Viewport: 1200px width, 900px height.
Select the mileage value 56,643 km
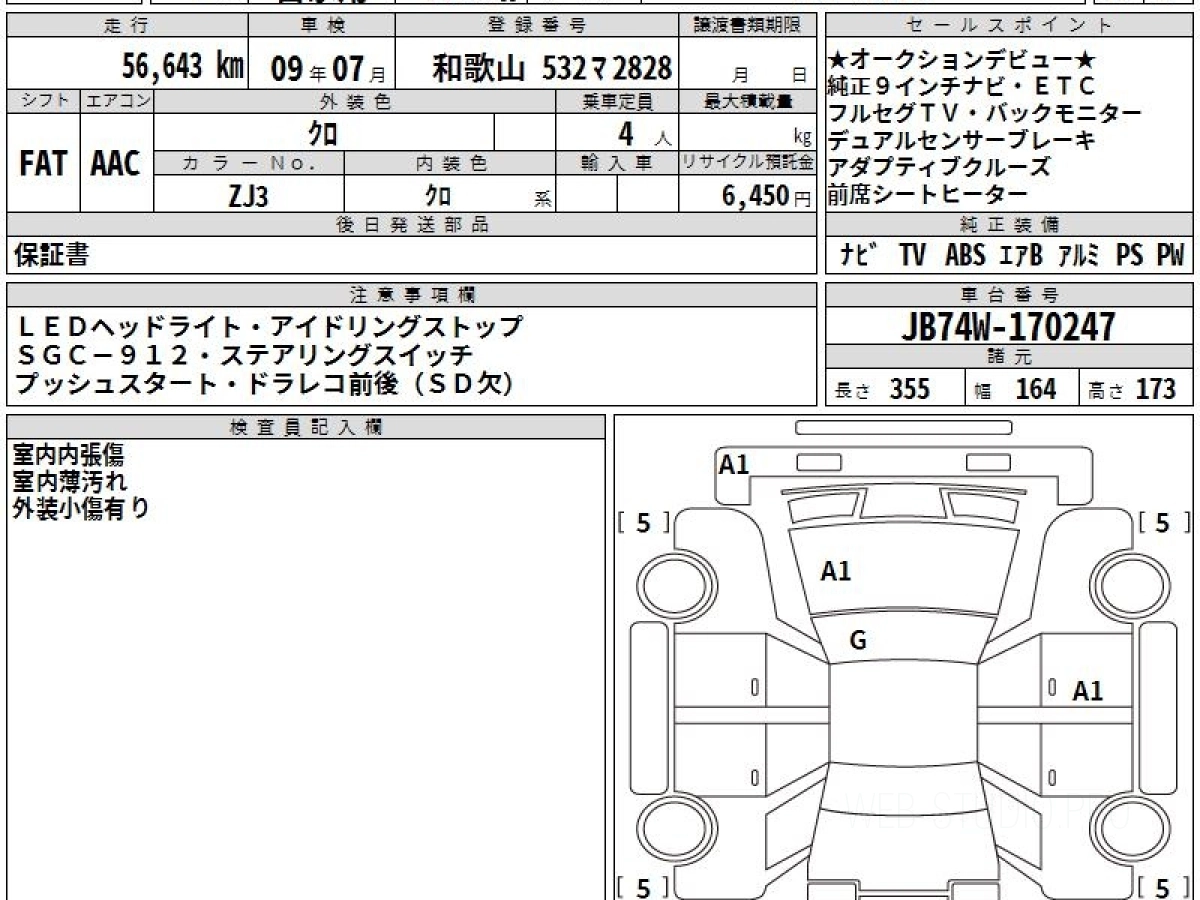[x=183, y=67]
